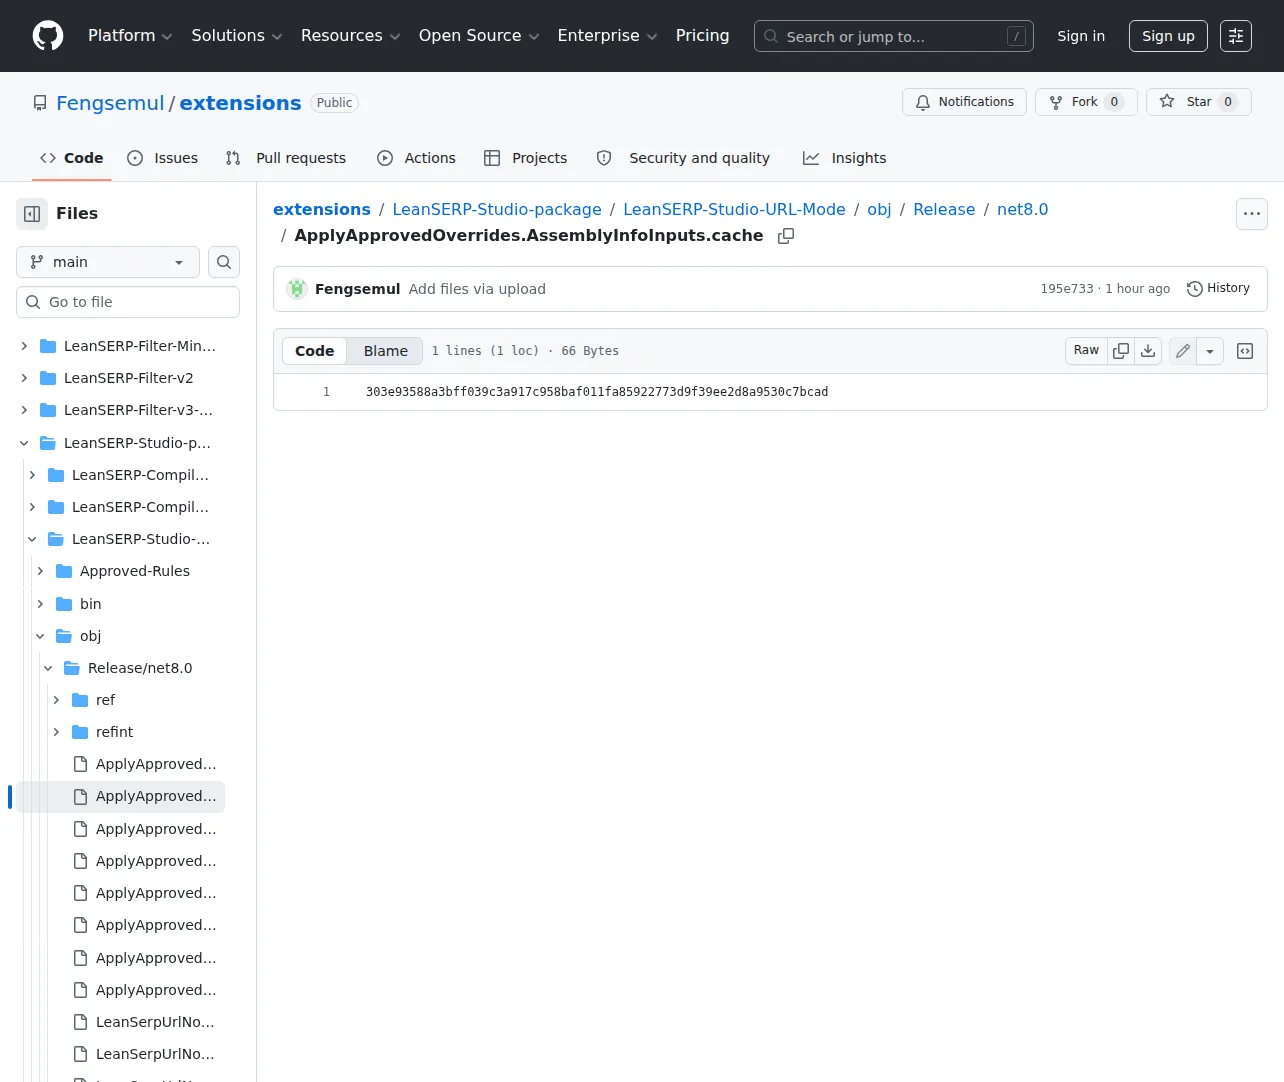Search this repository magnifier icon

224,262
